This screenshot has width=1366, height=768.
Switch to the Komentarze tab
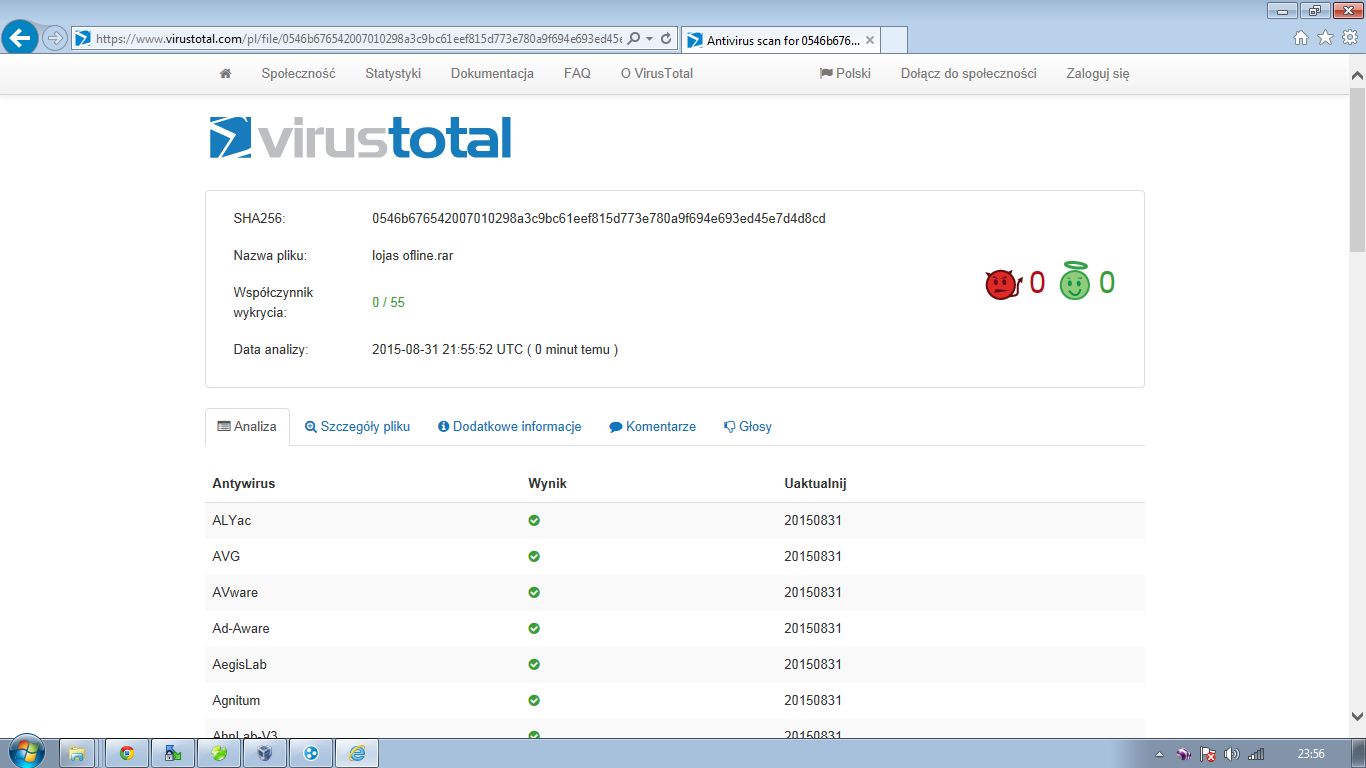652,426
